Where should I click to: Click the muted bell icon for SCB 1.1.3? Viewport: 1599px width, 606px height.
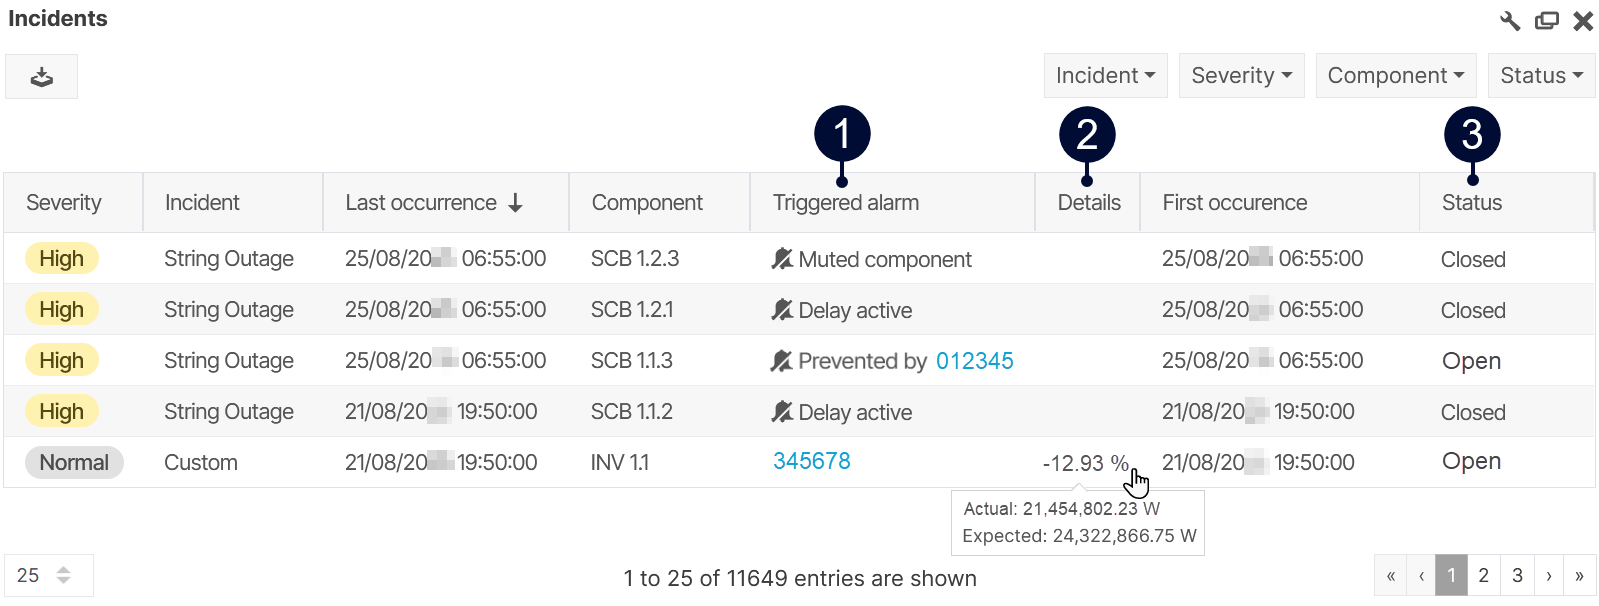click(x=782, y=361)
